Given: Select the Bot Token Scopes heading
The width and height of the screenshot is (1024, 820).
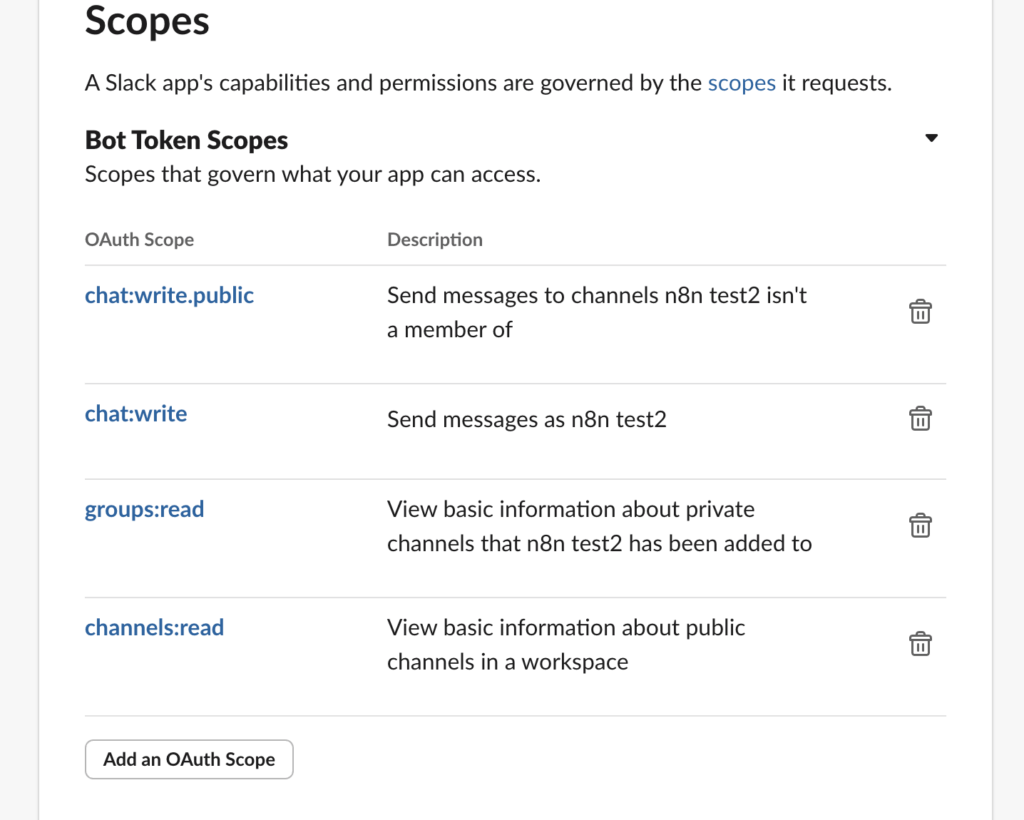Looking at the screenshot, I should 186,140.
